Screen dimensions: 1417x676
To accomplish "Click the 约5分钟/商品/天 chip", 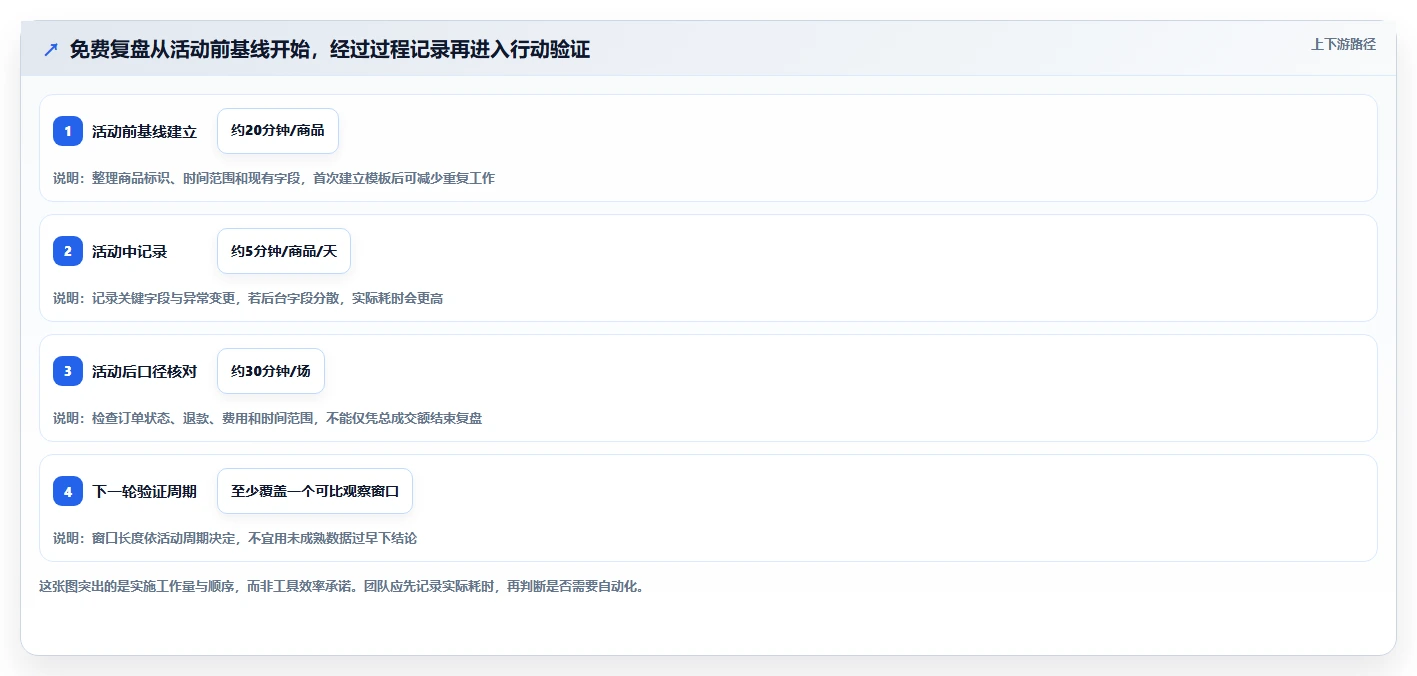I will click(x=284, y=251).
